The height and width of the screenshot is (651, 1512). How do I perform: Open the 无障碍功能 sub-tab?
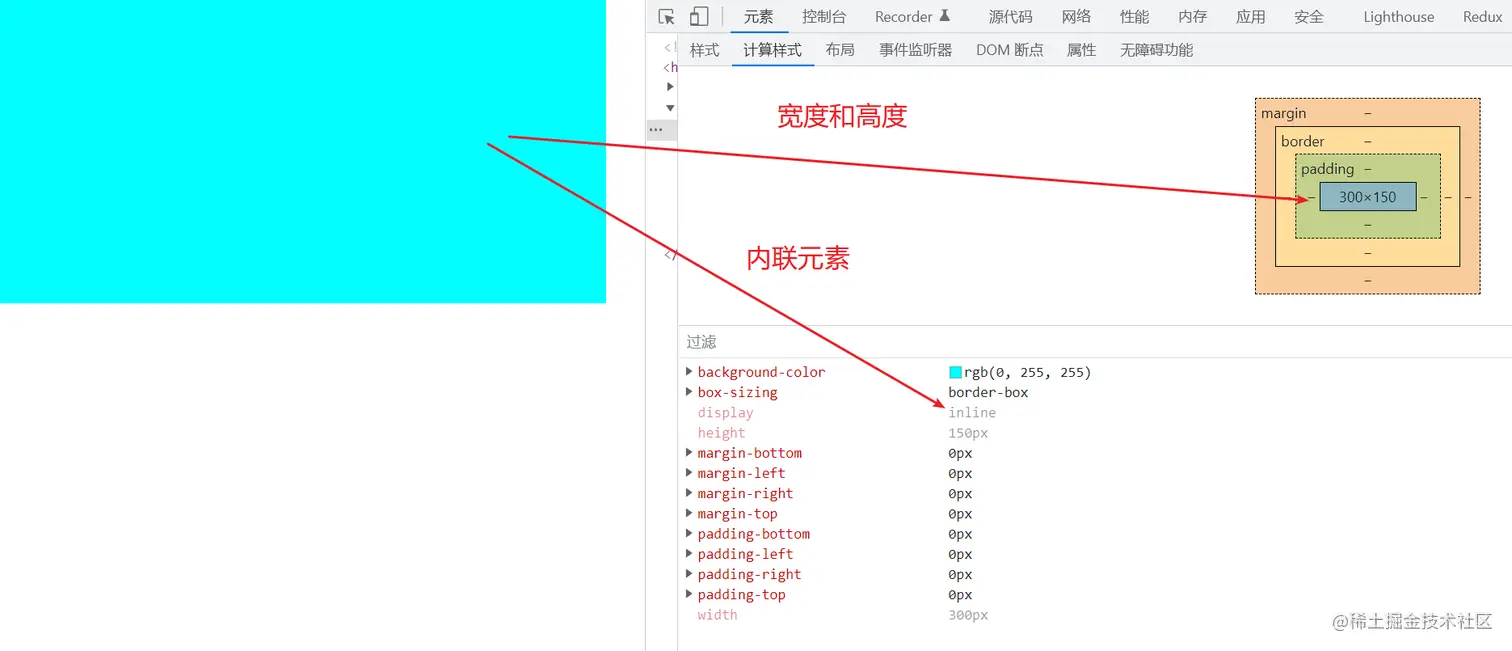1156,50
